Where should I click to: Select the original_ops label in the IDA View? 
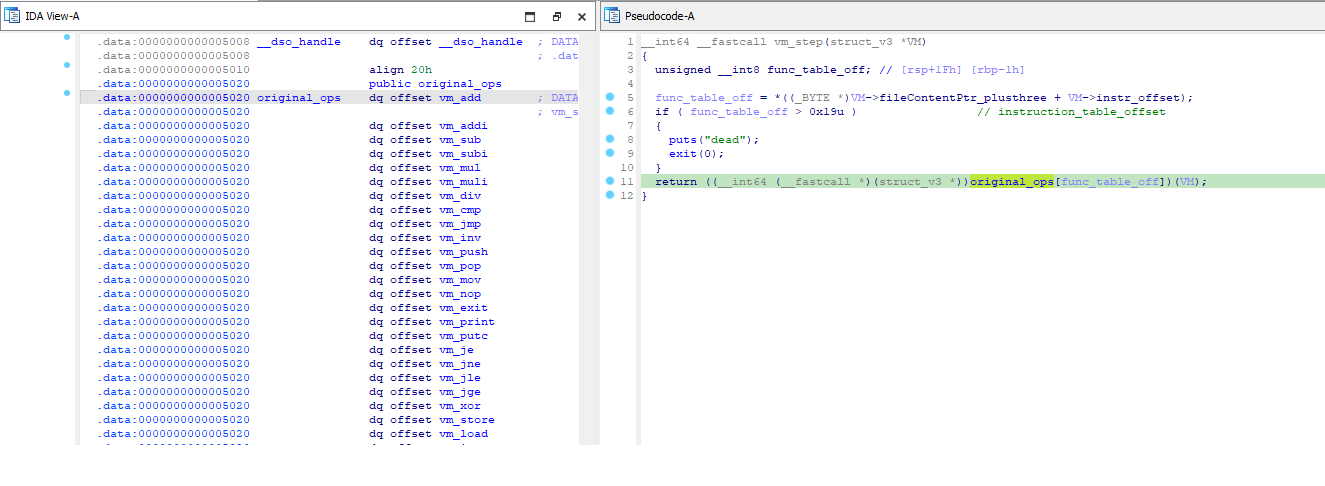[x=299, y=98]
